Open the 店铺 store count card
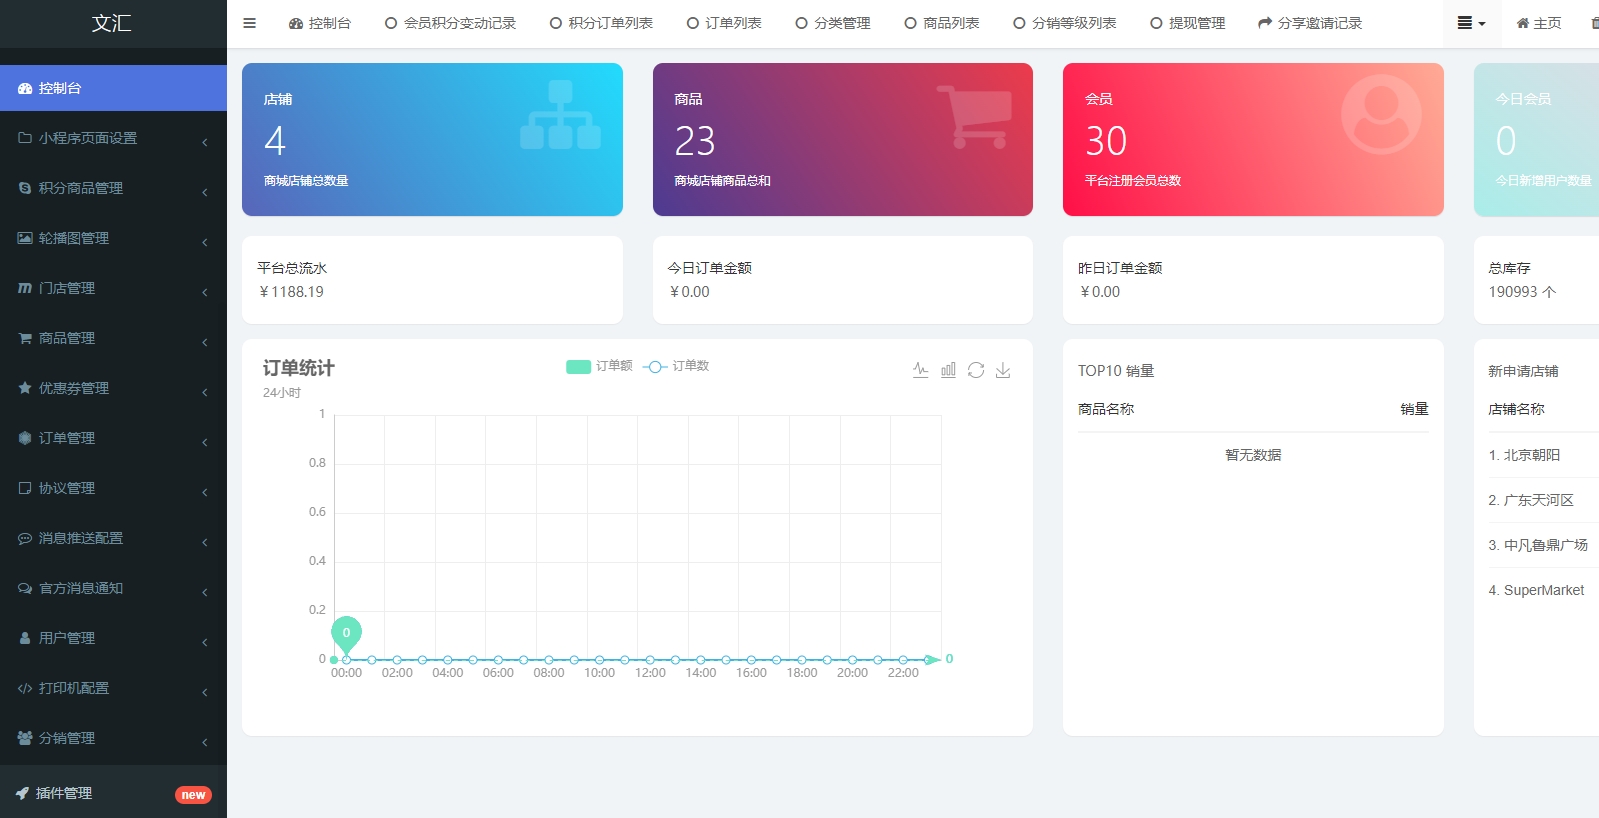Viewport: 1599px width, 818px height. coord(432,139)
